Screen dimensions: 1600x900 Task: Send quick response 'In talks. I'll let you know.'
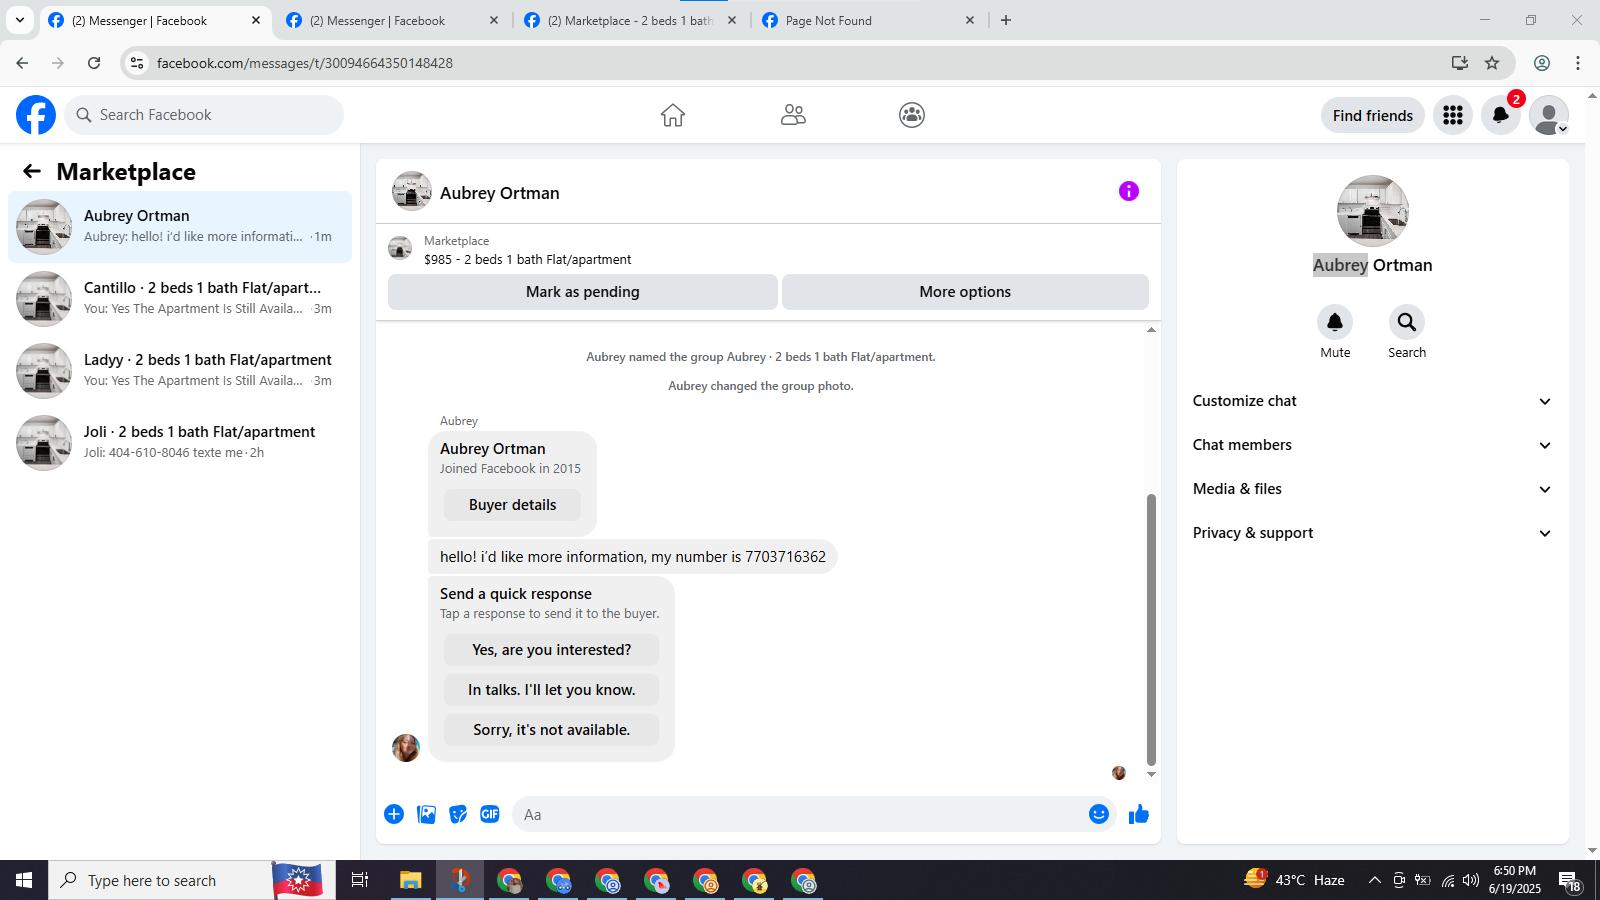pos(551,690)
